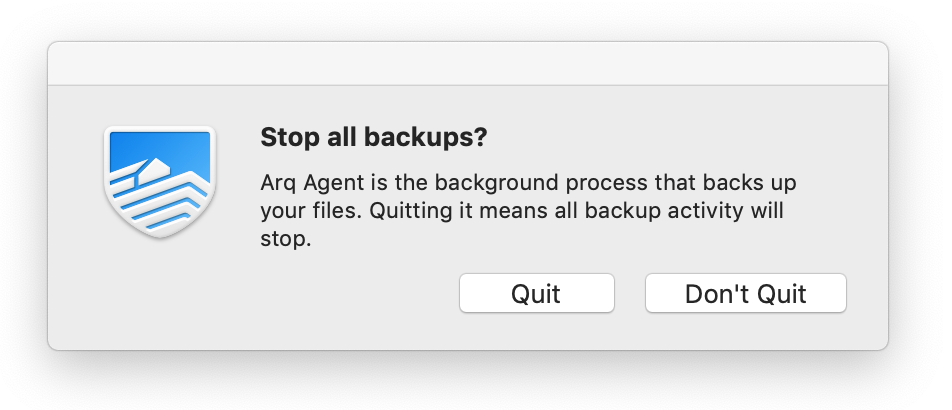Image resolution: width=952 pixels, height=410 pixels.
Task: Choose Don't Quit to keep backups running
Action: [x=746, y=293]
